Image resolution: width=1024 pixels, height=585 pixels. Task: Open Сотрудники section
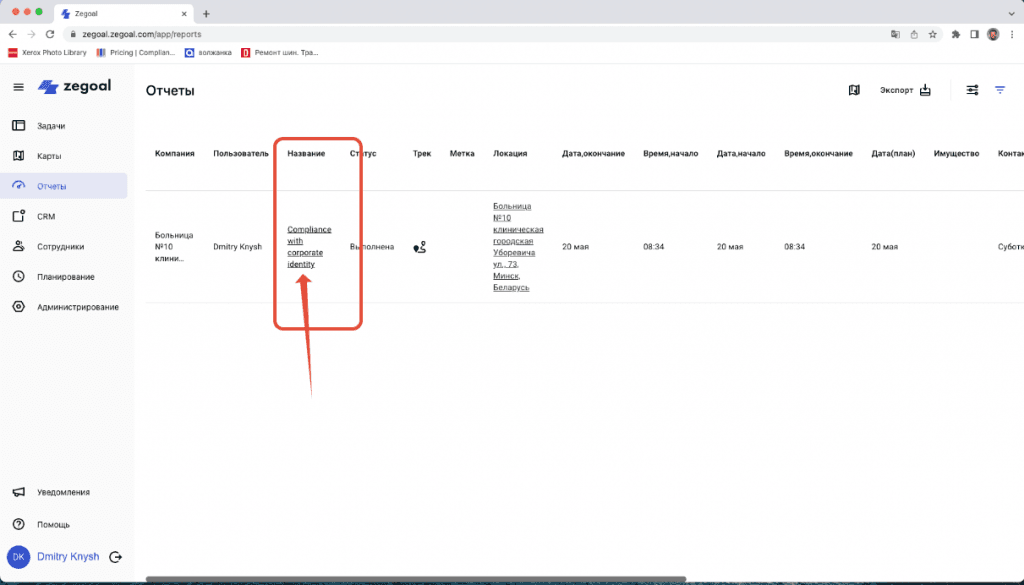pos(60,246)
